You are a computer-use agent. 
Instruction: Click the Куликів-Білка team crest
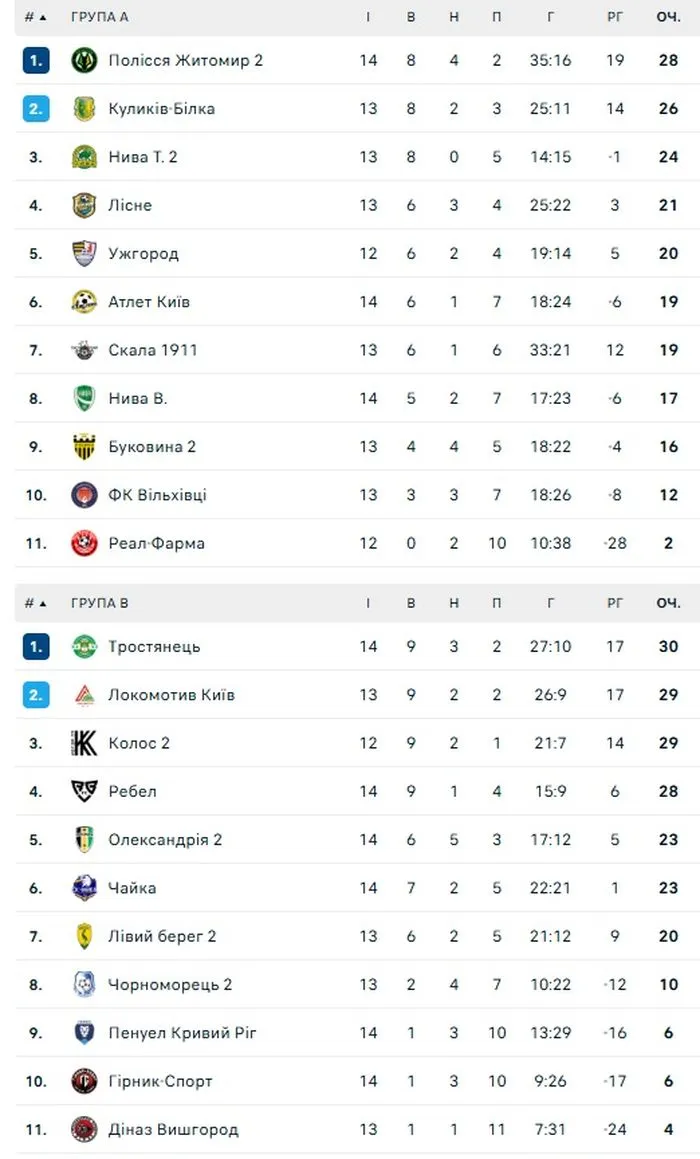click(x=84, y=109)
